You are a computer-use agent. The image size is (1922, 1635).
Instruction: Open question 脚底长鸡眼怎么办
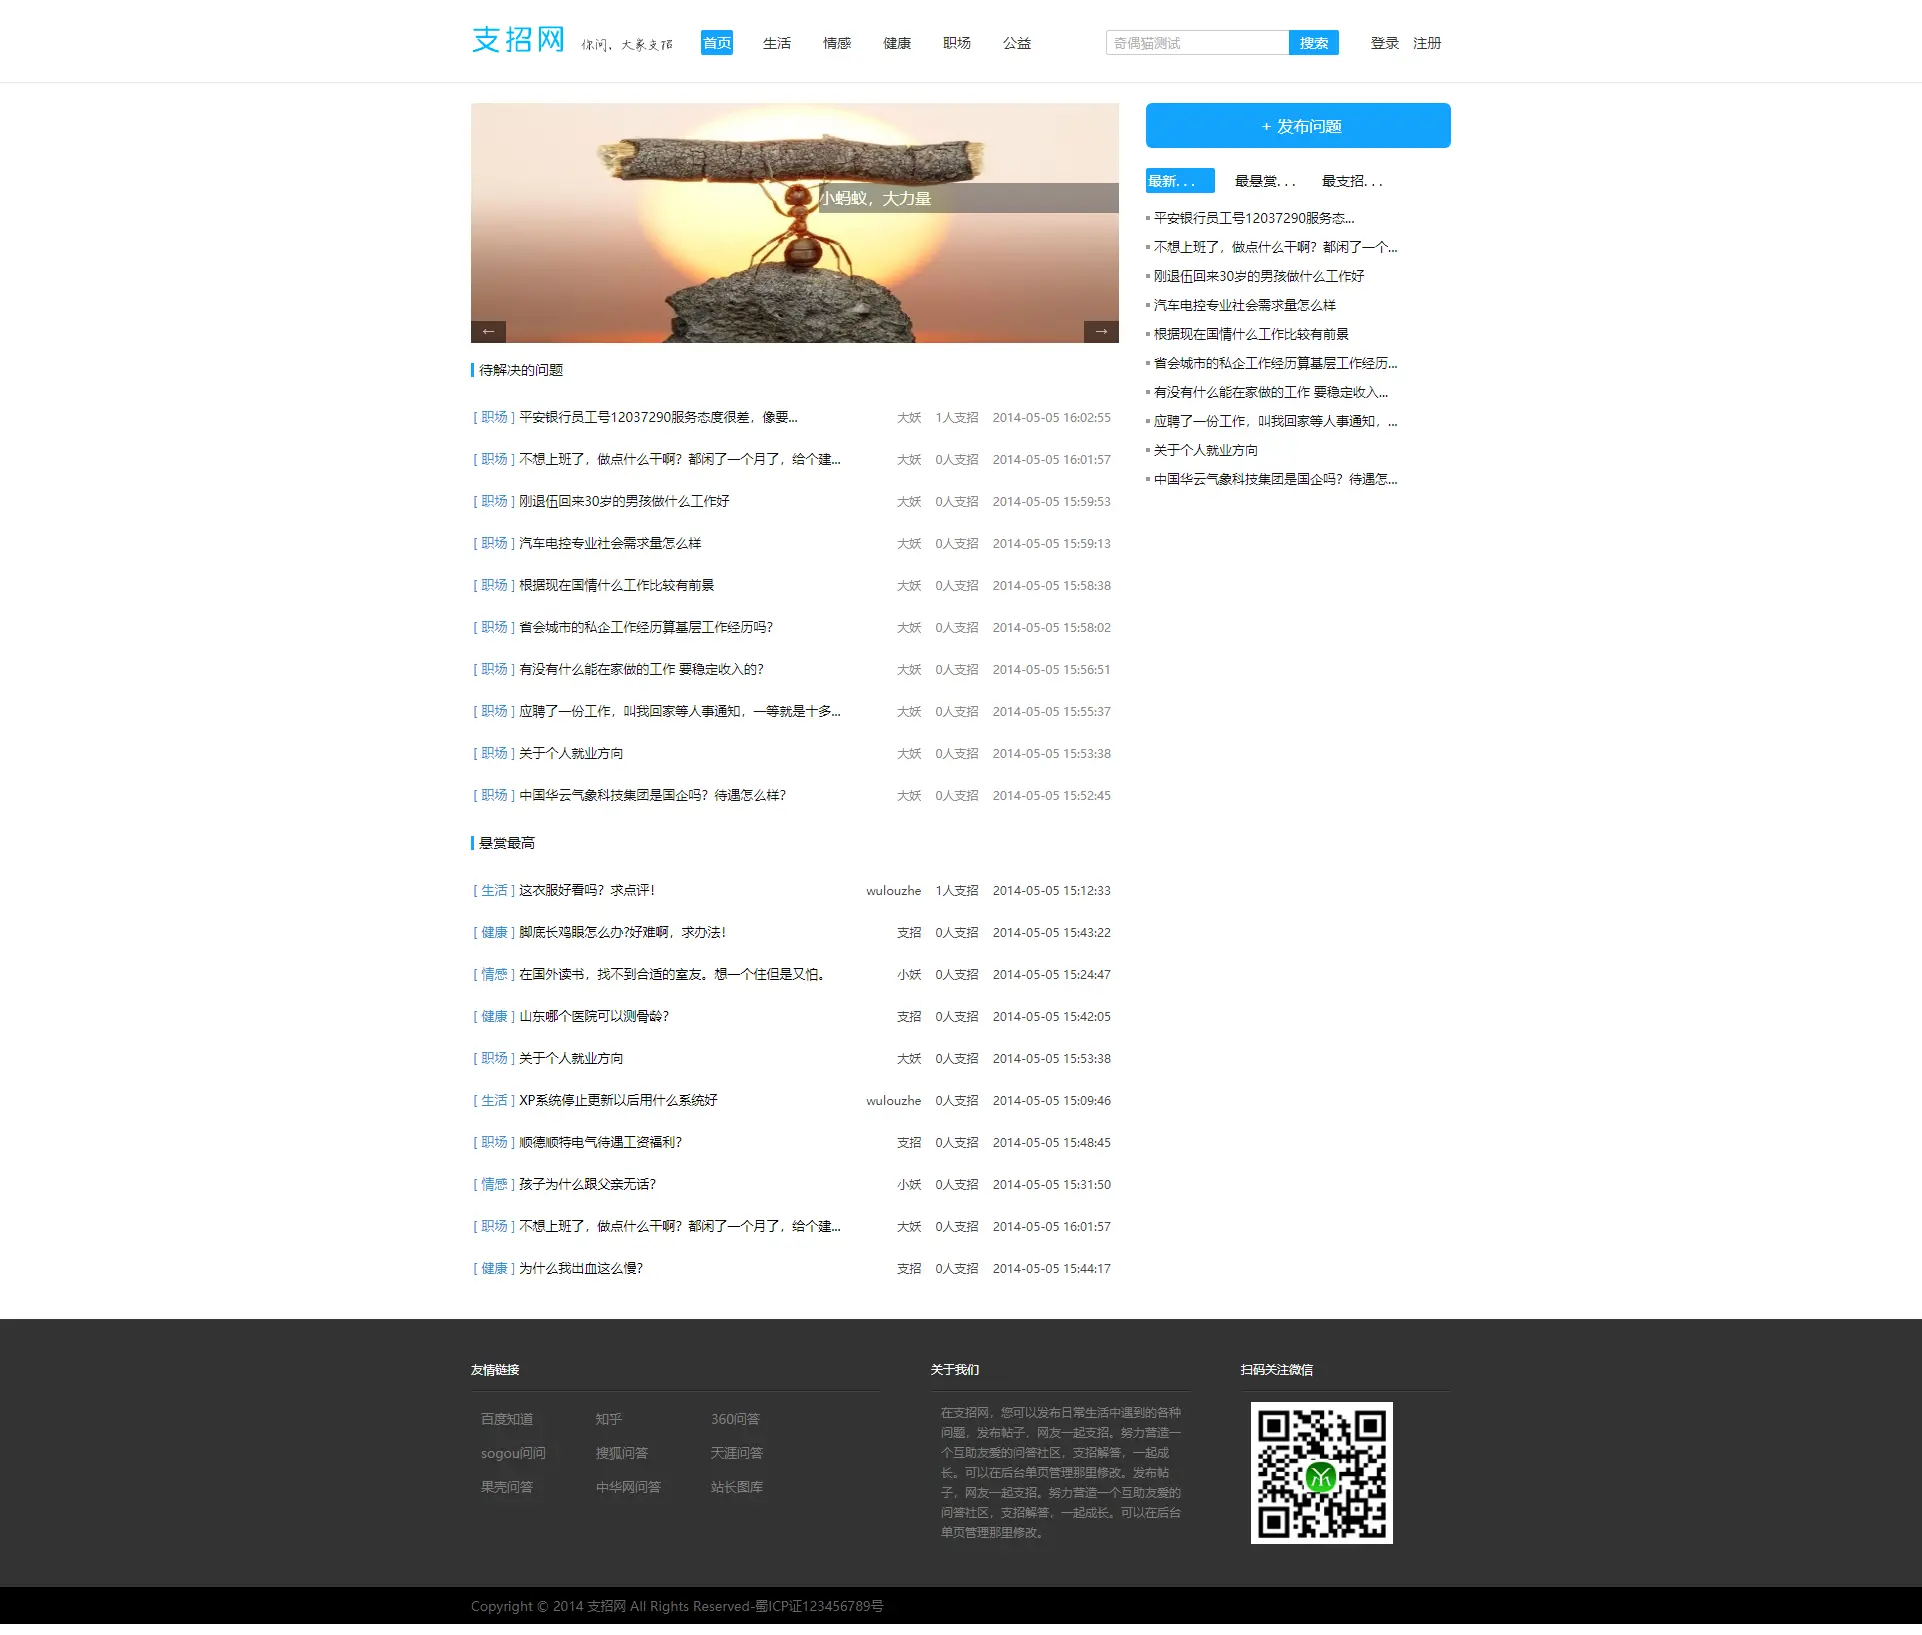[x=622, y=932]
